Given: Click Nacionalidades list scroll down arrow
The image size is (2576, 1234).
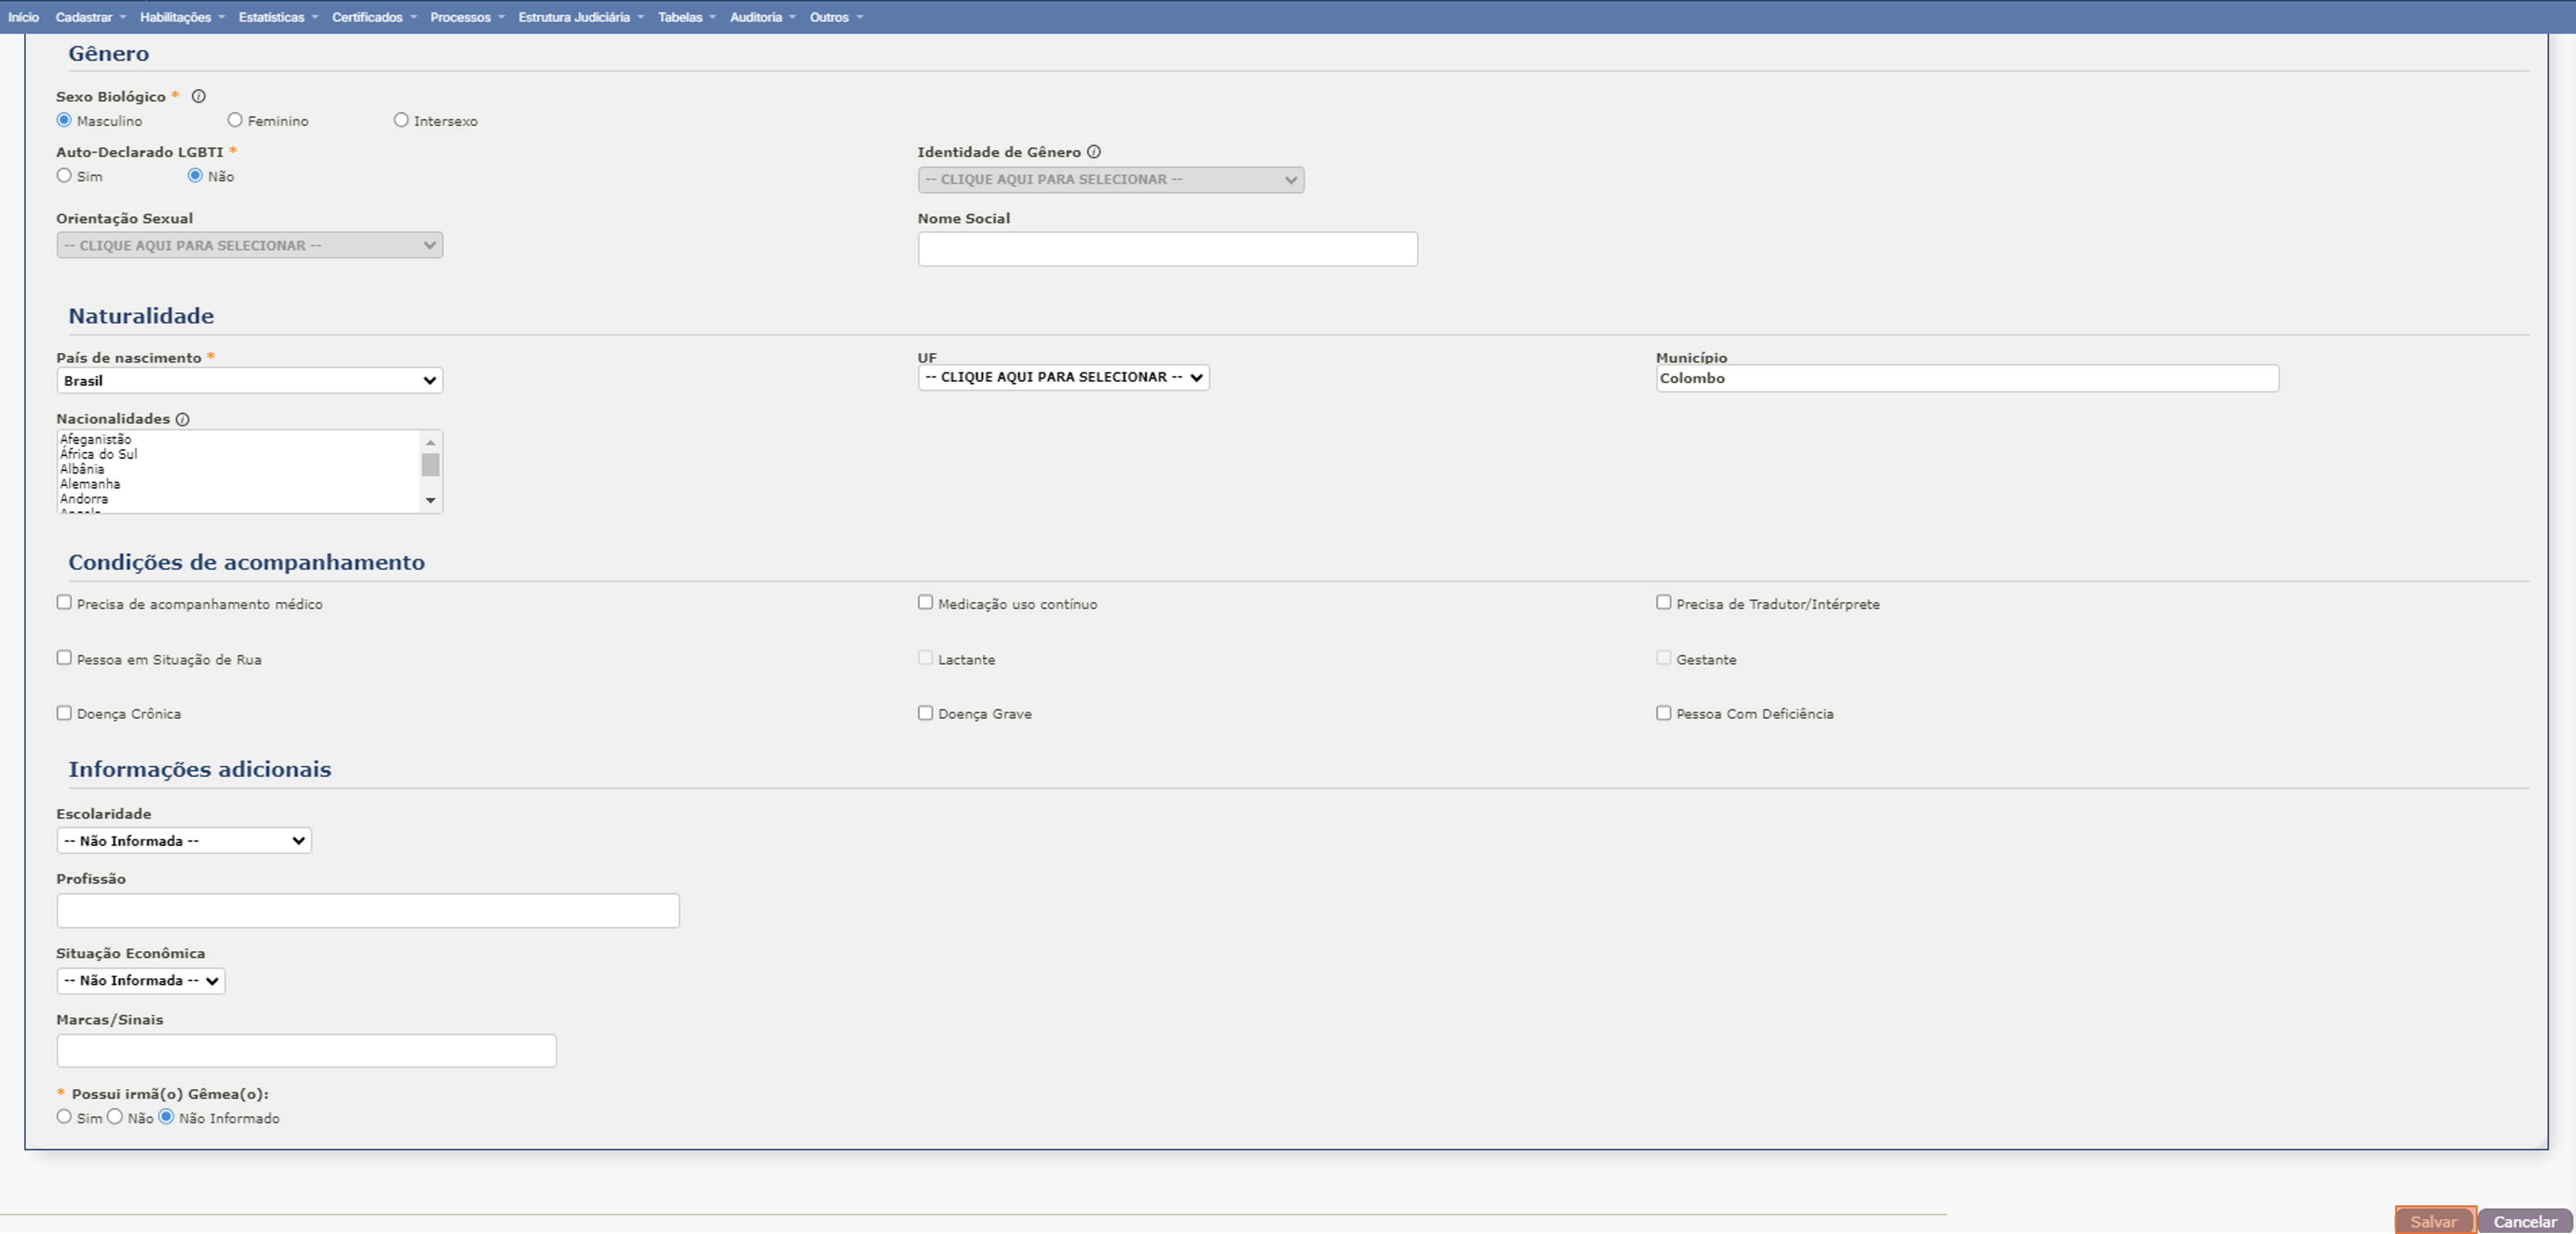Looking at the screenshot, I should click(x=431, y=500).
